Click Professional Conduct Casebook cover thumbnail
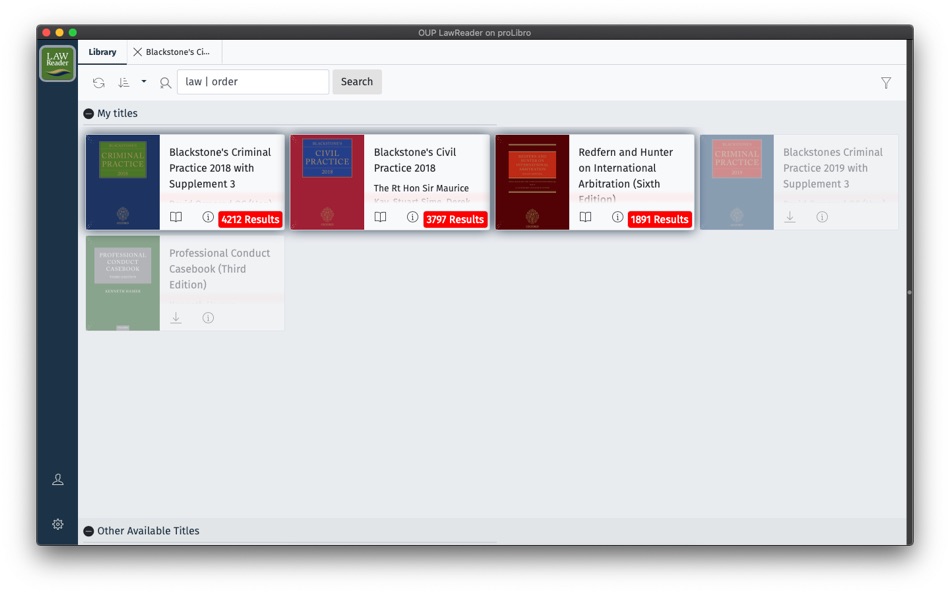This screenshot has width=950, height=594. [x=123, y=283]
